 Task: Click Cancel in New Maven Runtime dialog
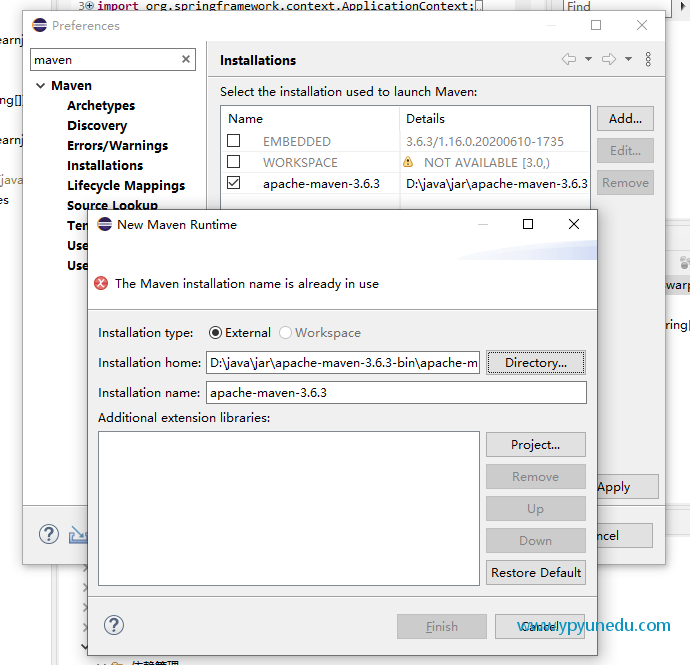click(540, 626)
